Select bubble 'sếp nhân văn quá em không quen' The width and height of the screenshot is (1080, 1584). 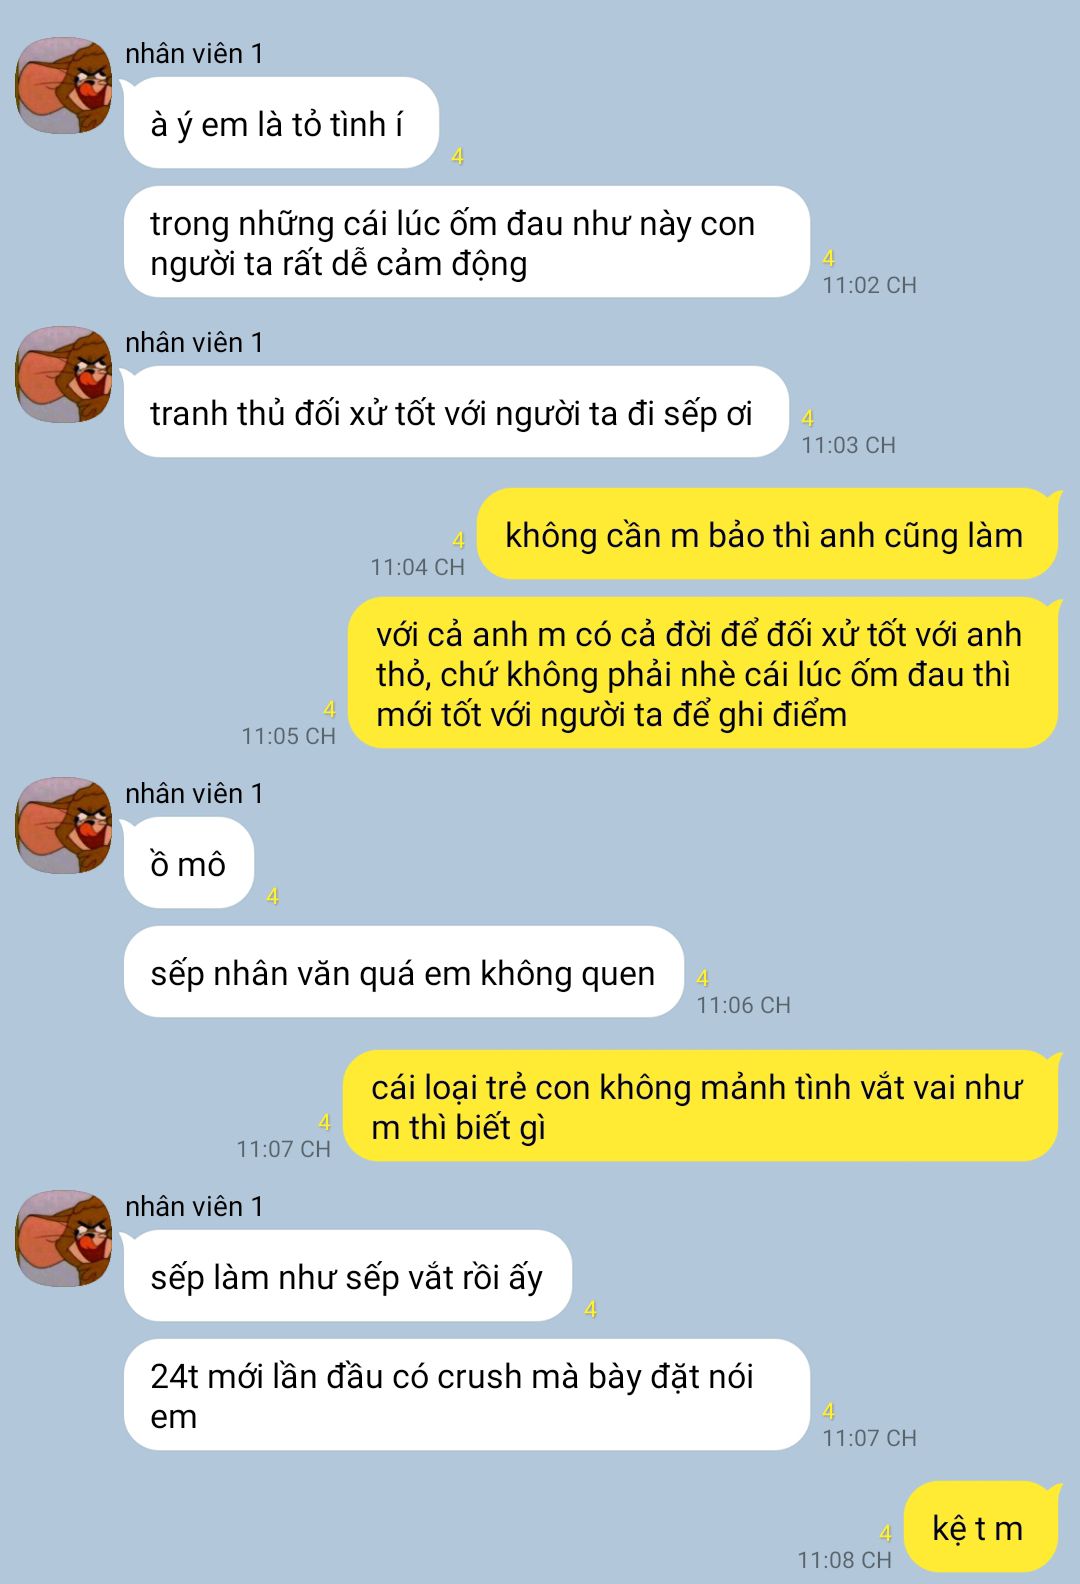(403, 973)
